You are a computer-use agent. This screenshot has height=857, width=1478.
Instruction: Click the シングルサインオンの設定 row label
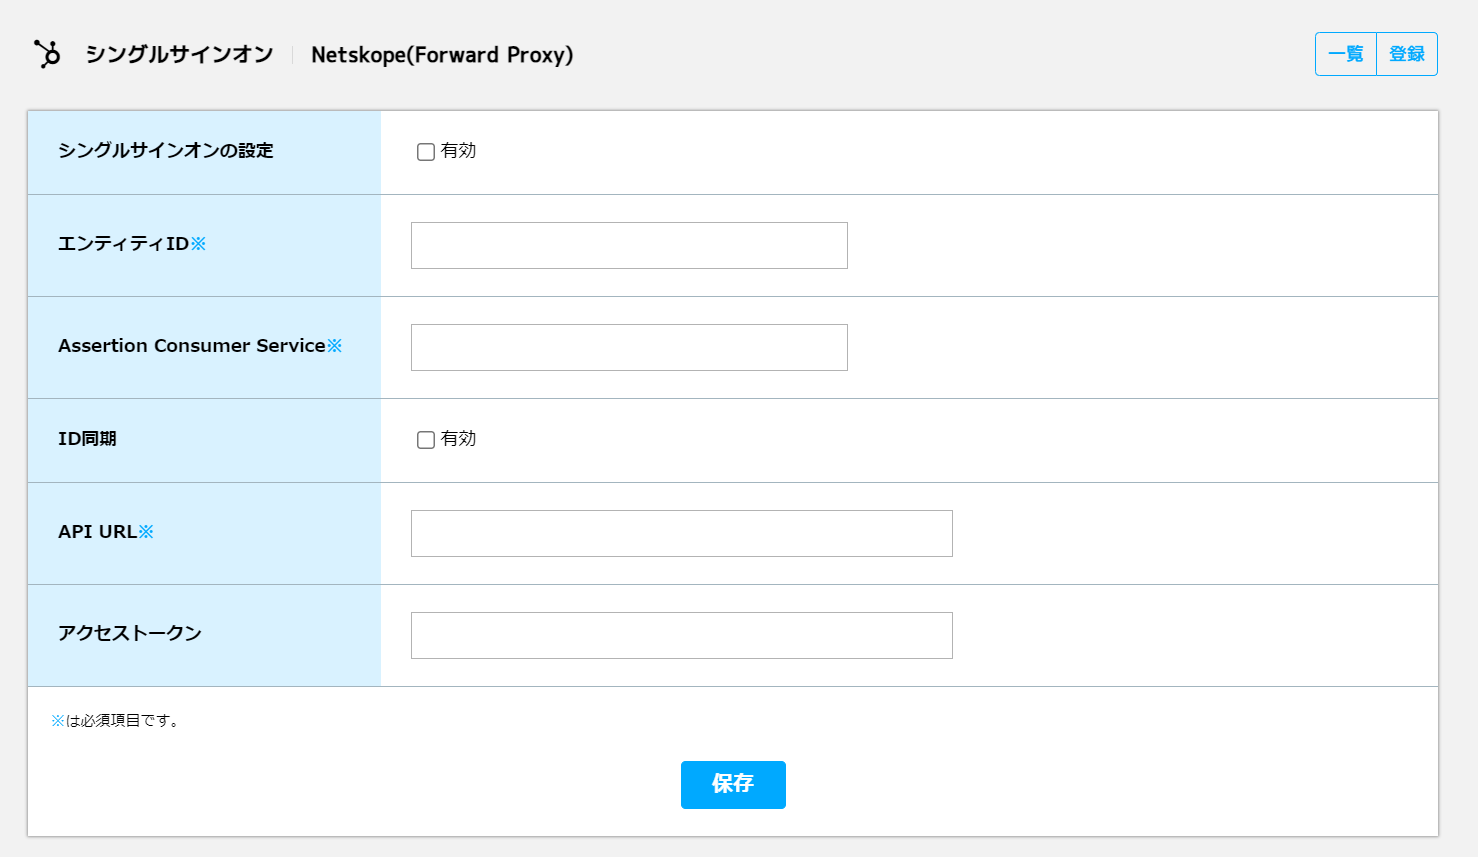coord(166,151)
